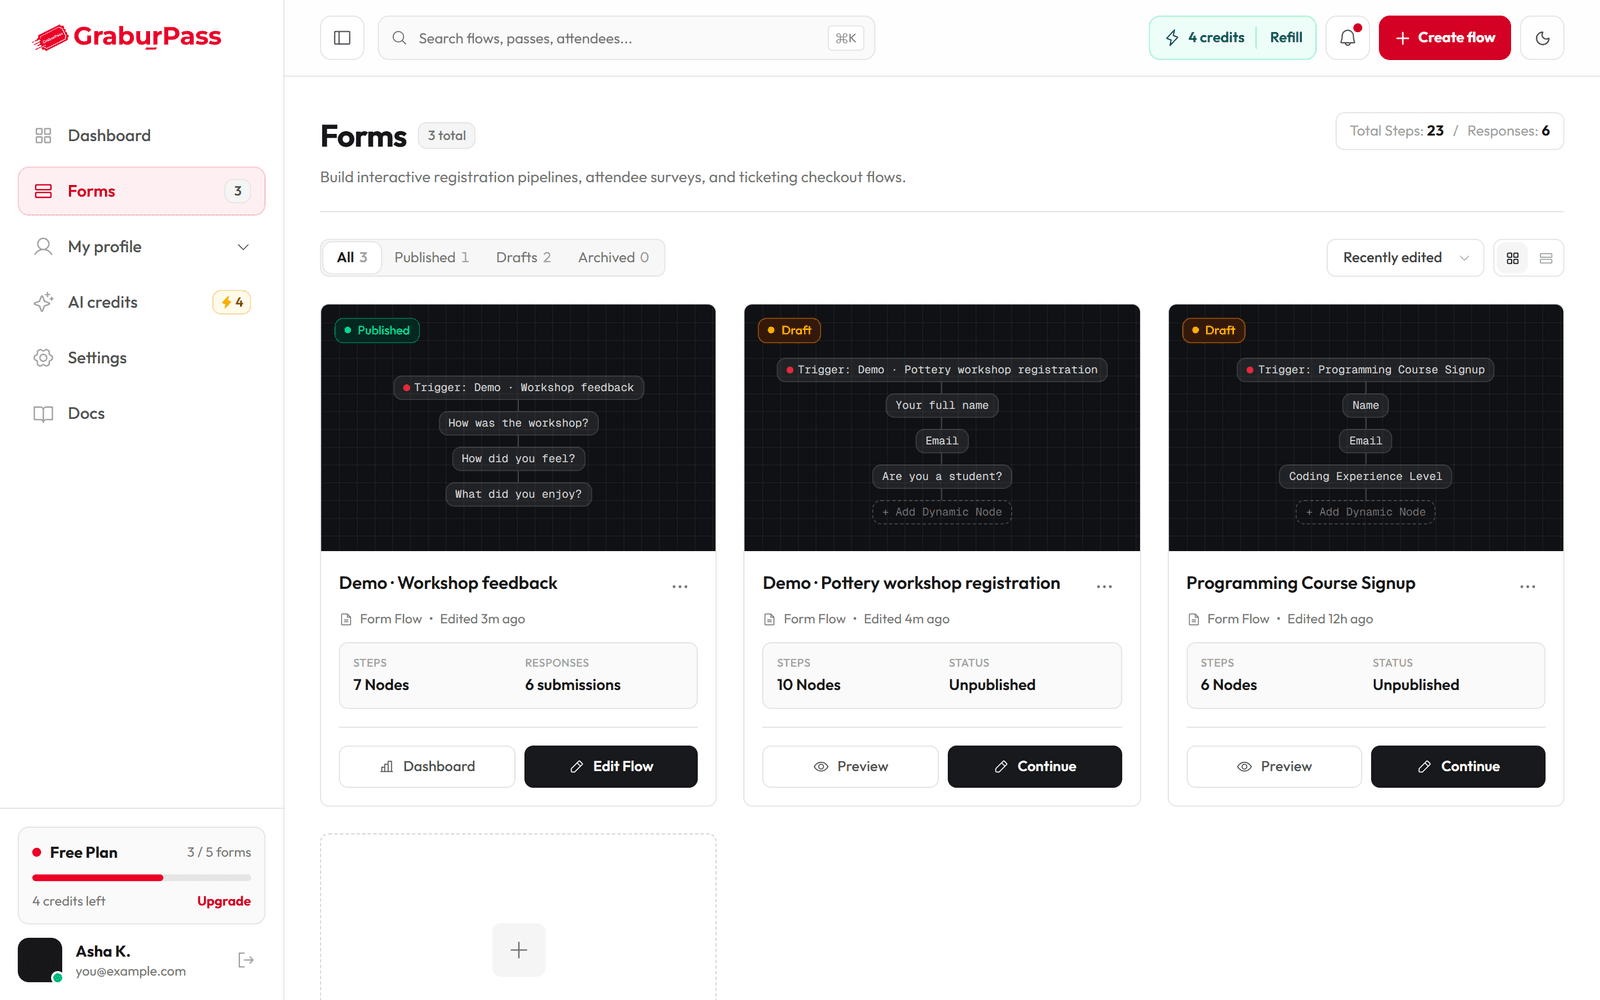This screenshot has width=1600, height=1000.
Task: Continue editing Pottery workshop registration
Action: 1035,767
